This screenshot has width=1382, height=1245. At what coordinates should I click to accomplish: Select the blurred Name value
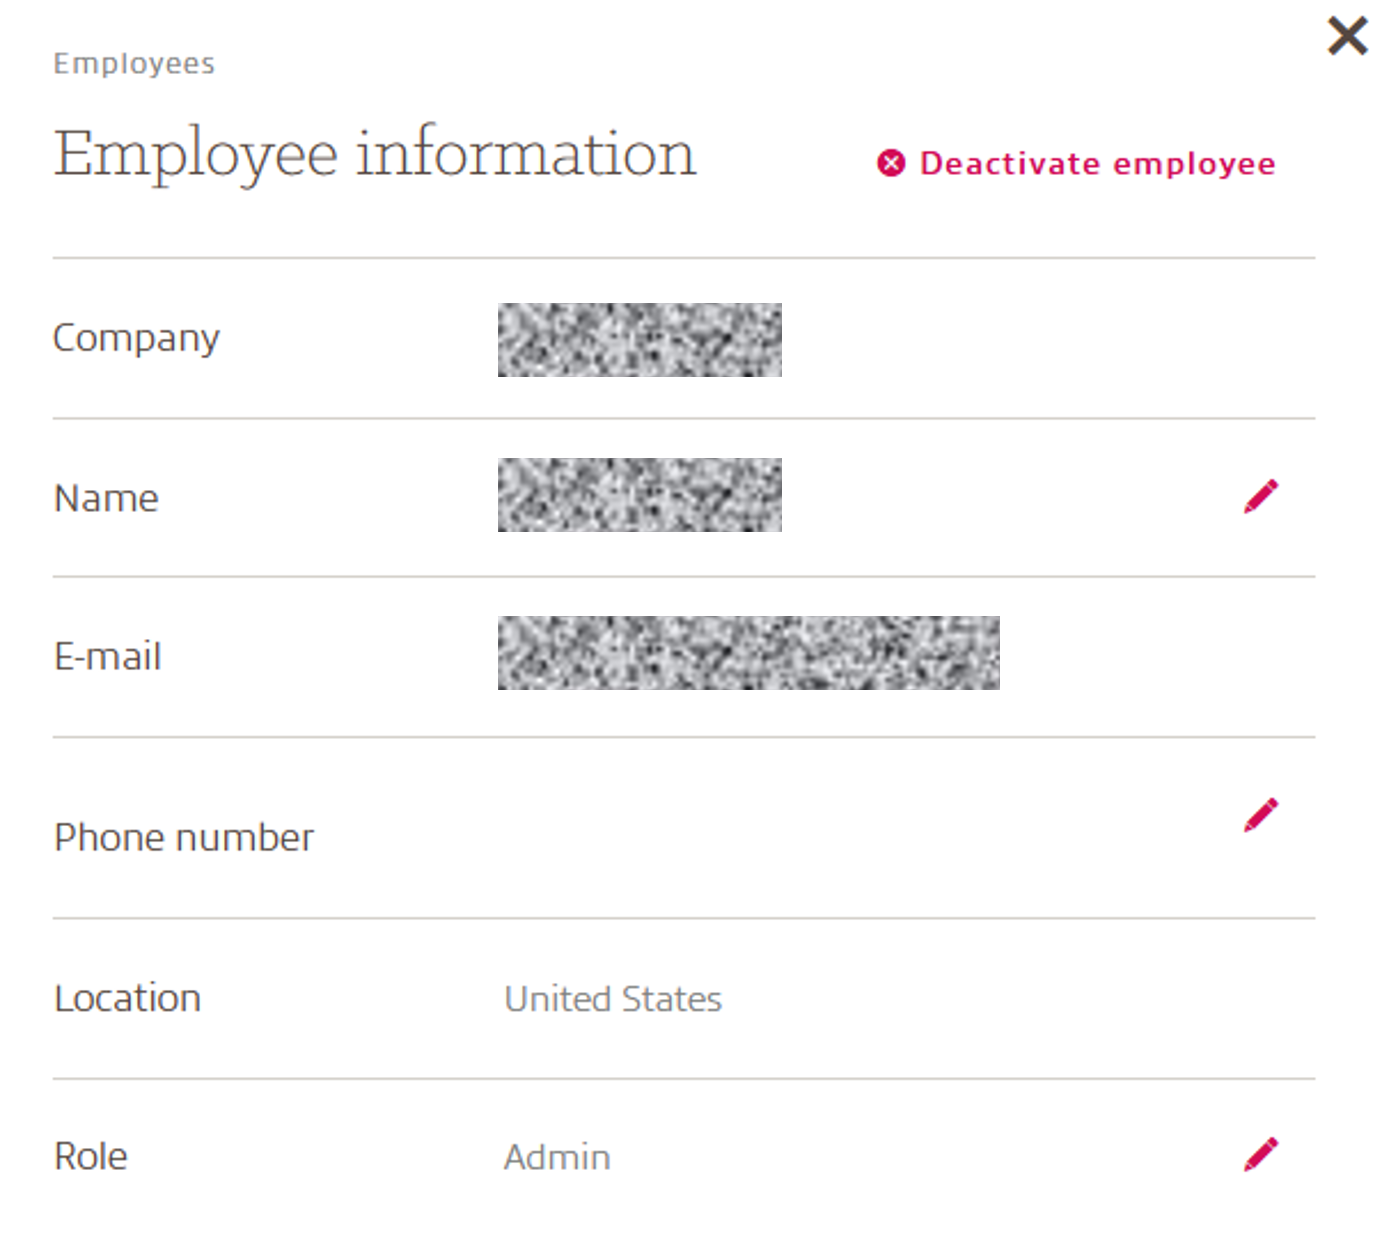pos(639,495)
